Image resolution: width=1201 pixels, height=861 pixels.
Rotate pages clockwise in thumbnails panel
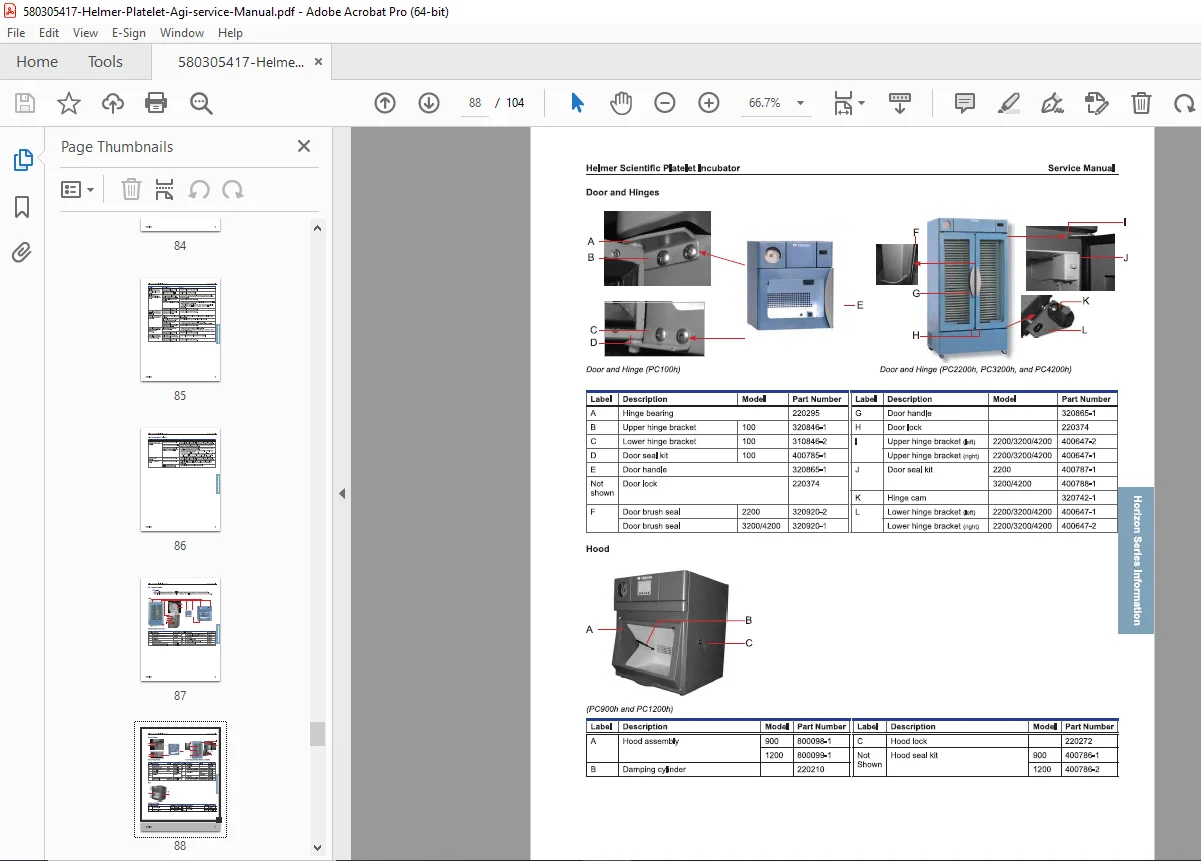coord(233,189)
